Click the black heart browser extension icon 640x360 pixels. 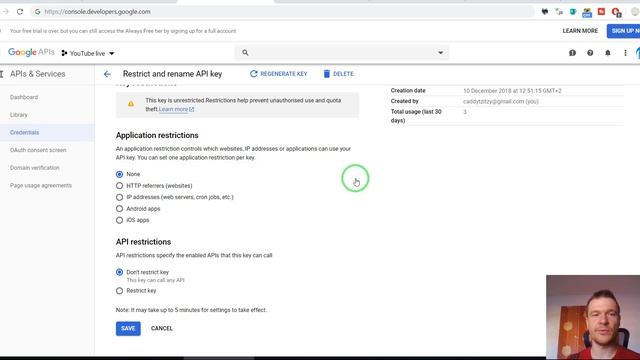pyautogui.click(x=544, y=11)
